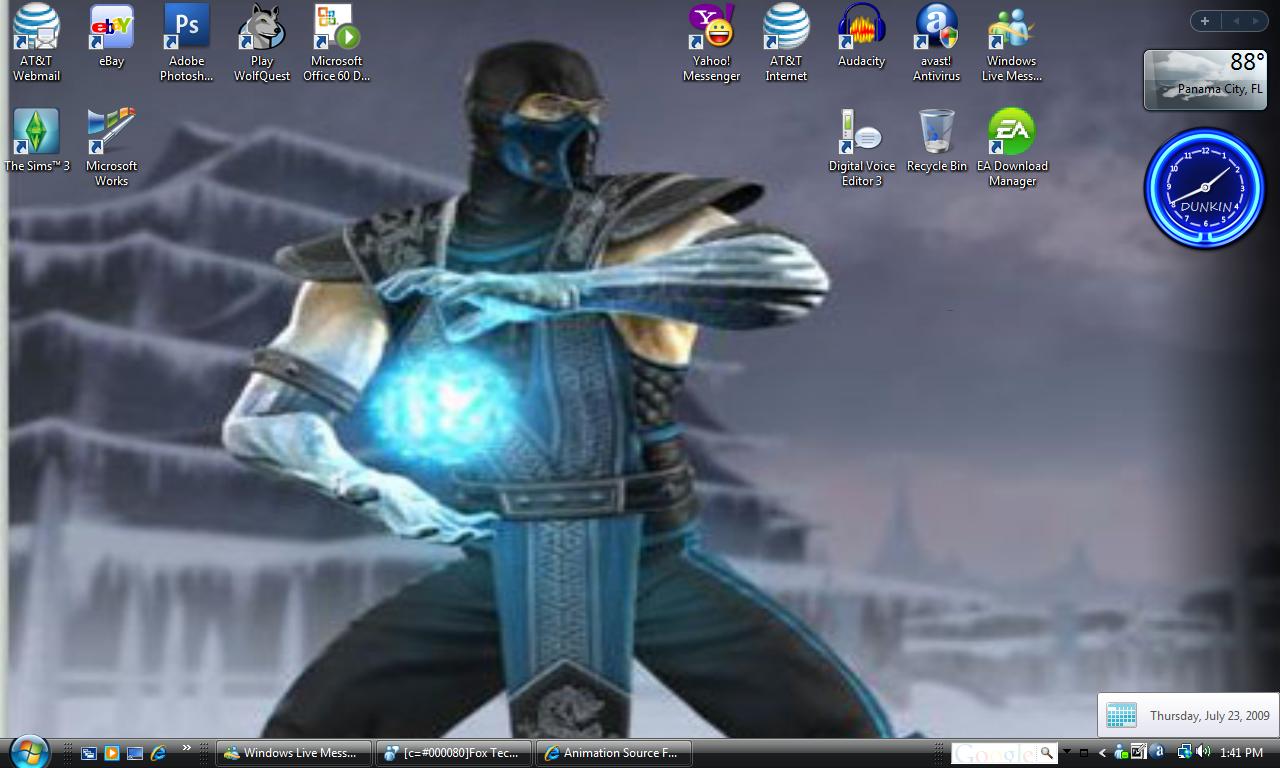The image size is (1280, 768).
Task: Go to next sidebar gadgets page arrow
Action: [x=1257, y=20]
